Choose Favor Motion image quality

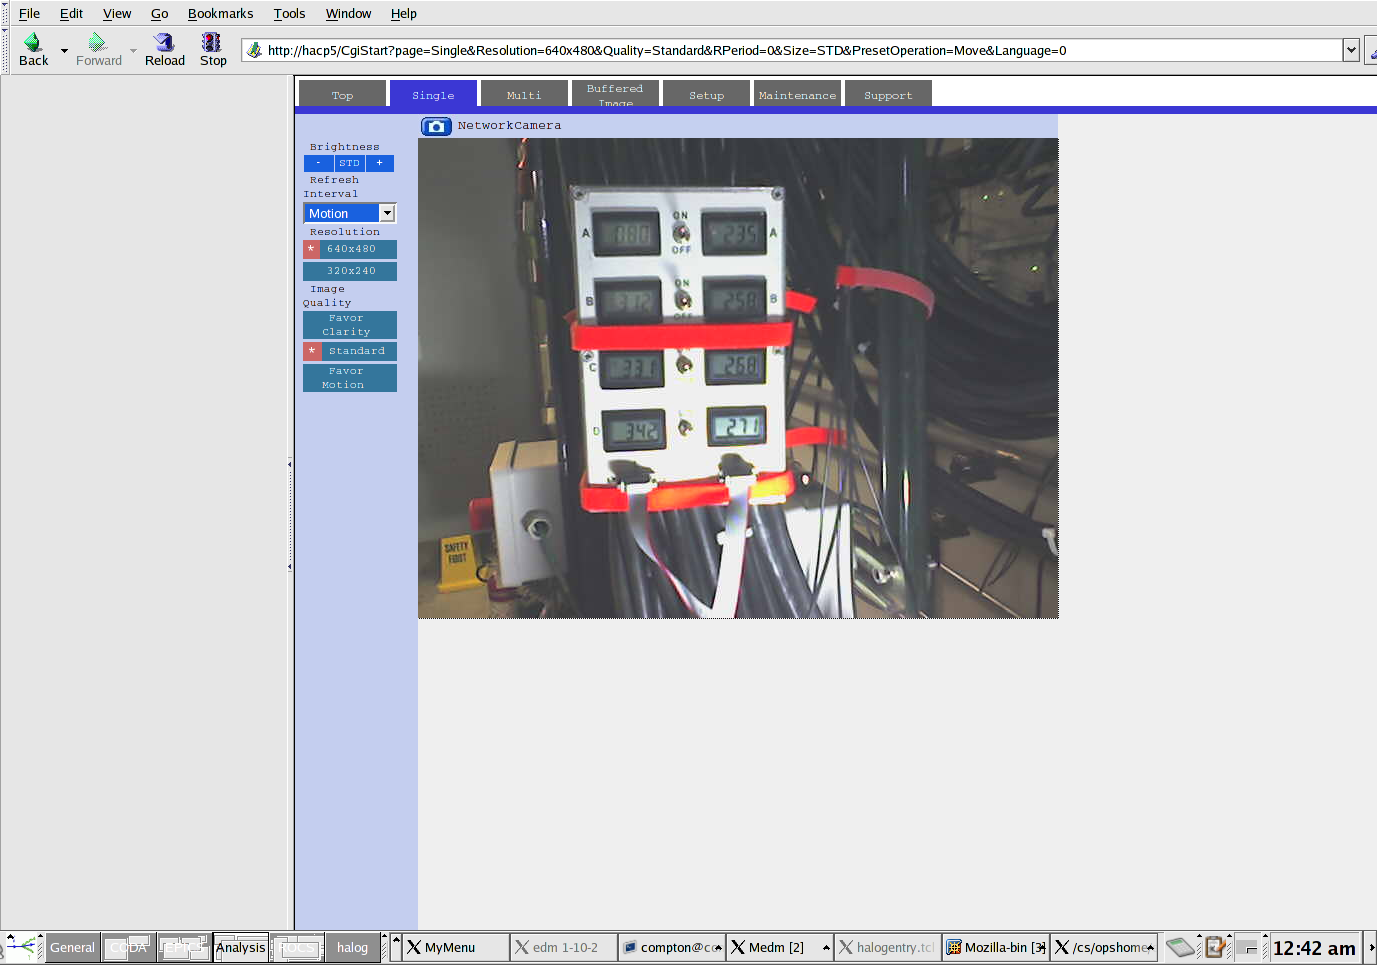(x=350, y=378)
